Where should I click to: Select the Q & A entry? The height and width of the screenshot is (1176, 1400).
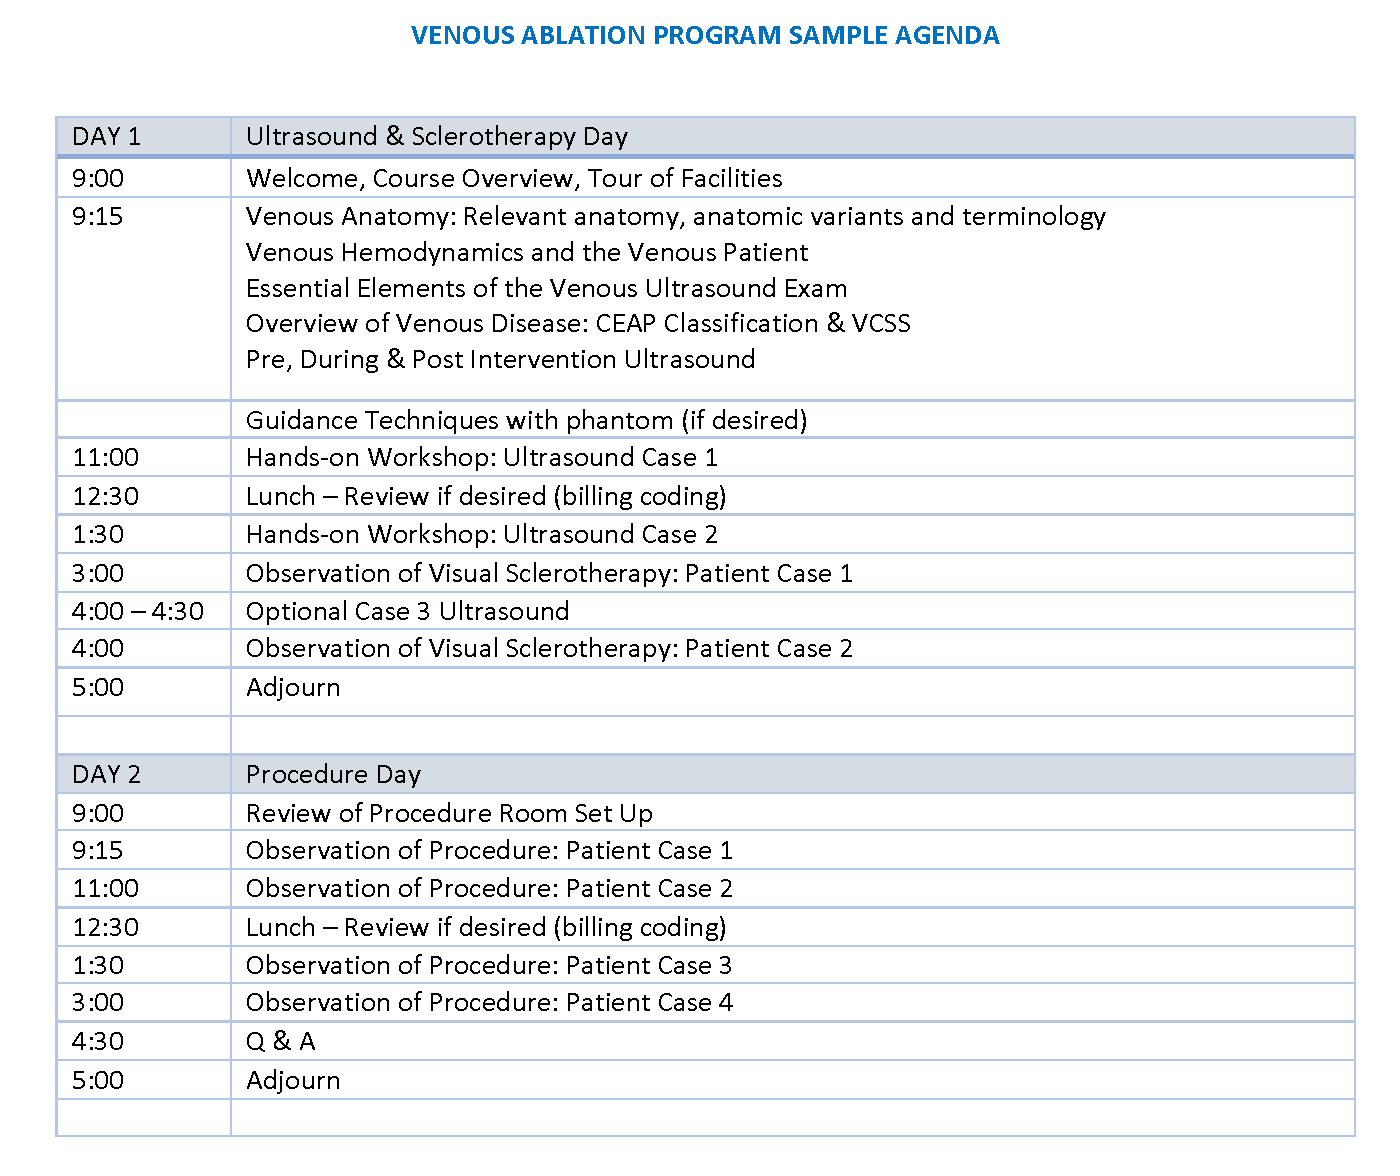tap(281, 1041)
